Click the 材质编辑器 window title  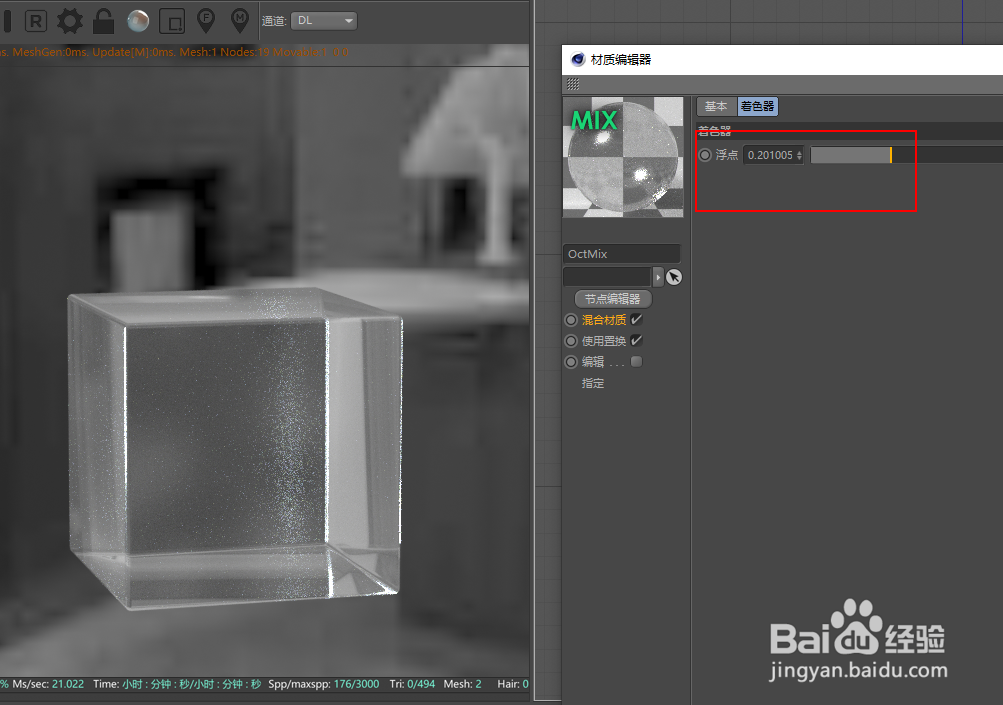pyautogui.click(x=620, y=59)
